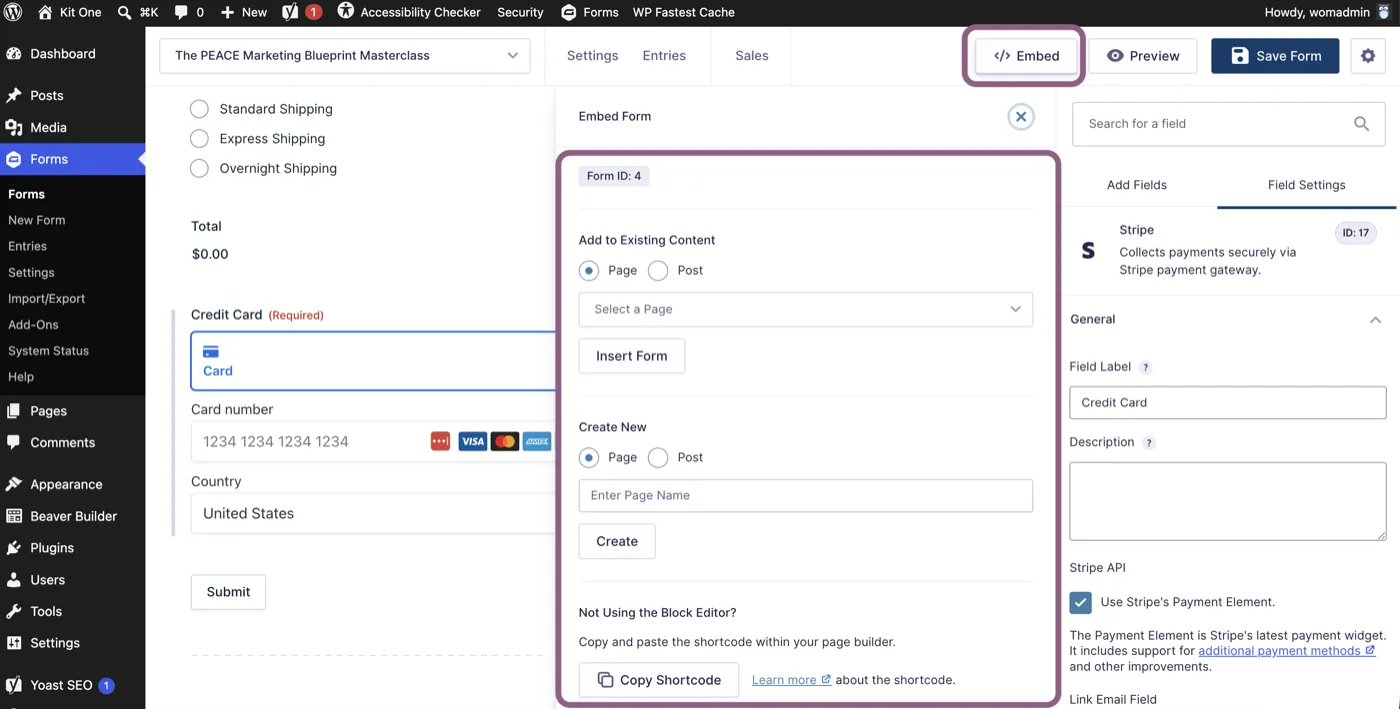Image resolution: width=1400 pixels, height=709 pixels.
Task: Open the additional payment methods link
Action: point(1286,651)
